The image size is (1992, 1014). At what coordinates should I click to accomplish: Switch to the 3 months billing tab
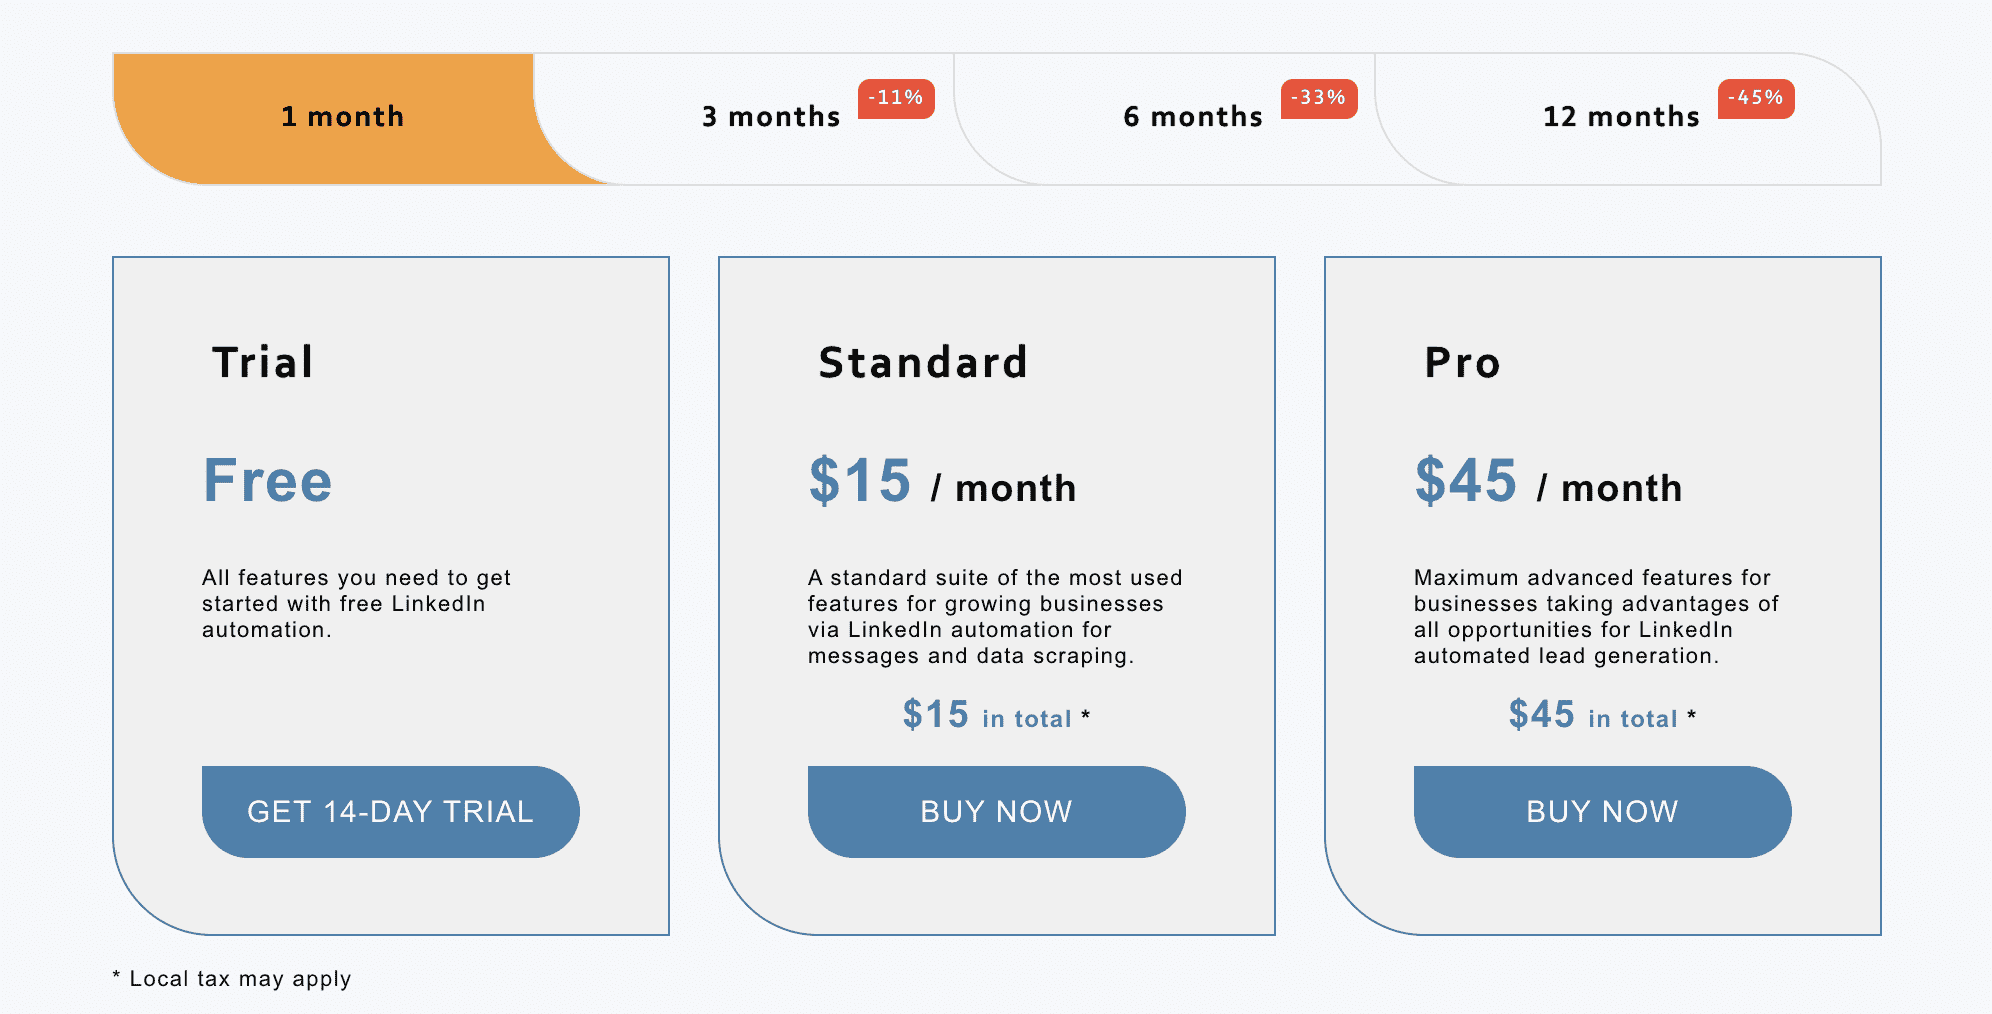(x=770, y=117)
